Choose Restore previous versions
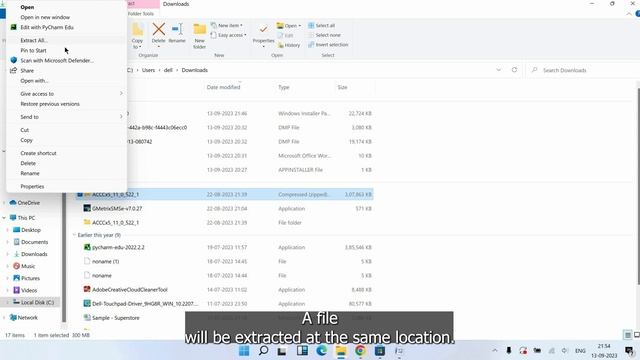This screenshot has width=640, height=360. tap(66, 104)
